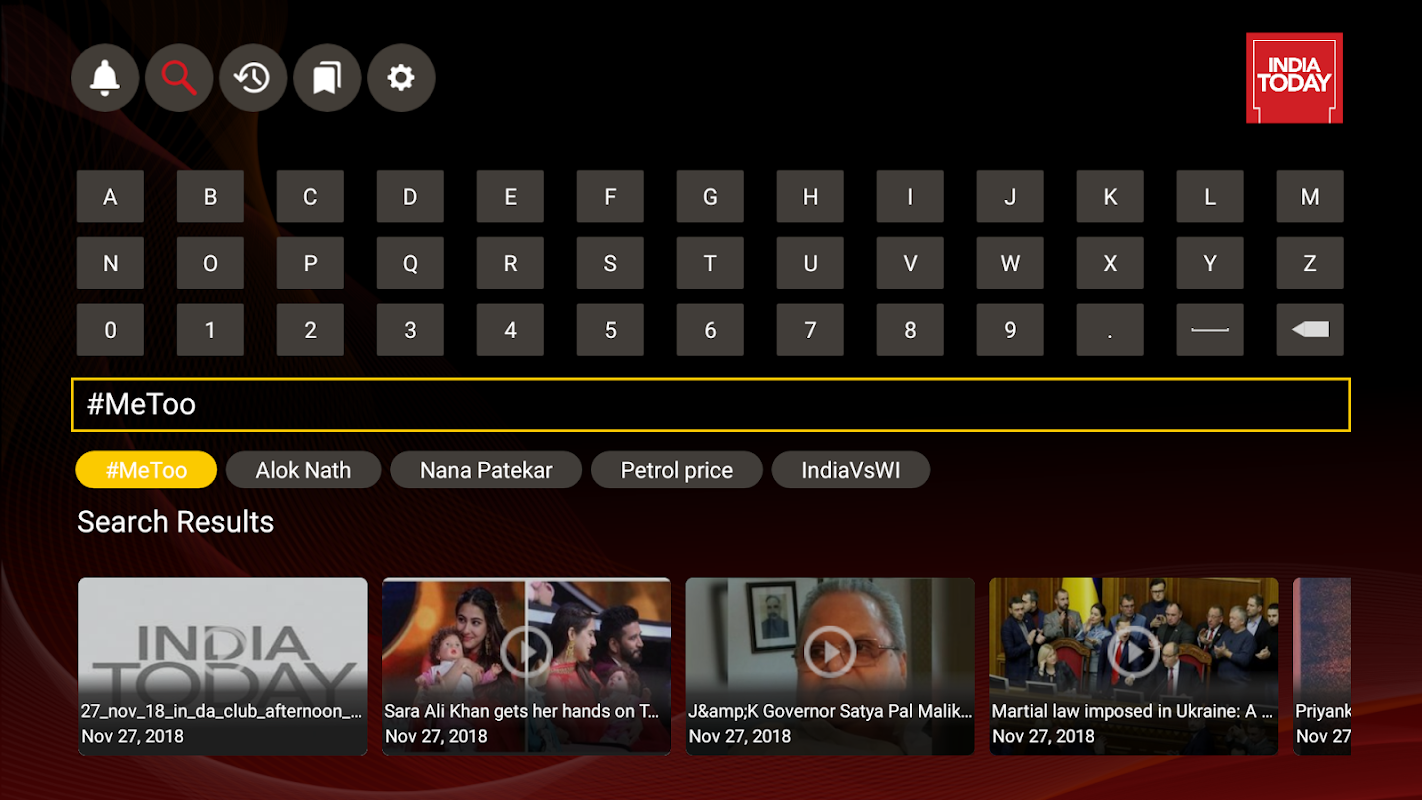This screenshot has height=800, width=1422.
Task: Select the #MeToo suggestion chip
Action: click(146, 470)
